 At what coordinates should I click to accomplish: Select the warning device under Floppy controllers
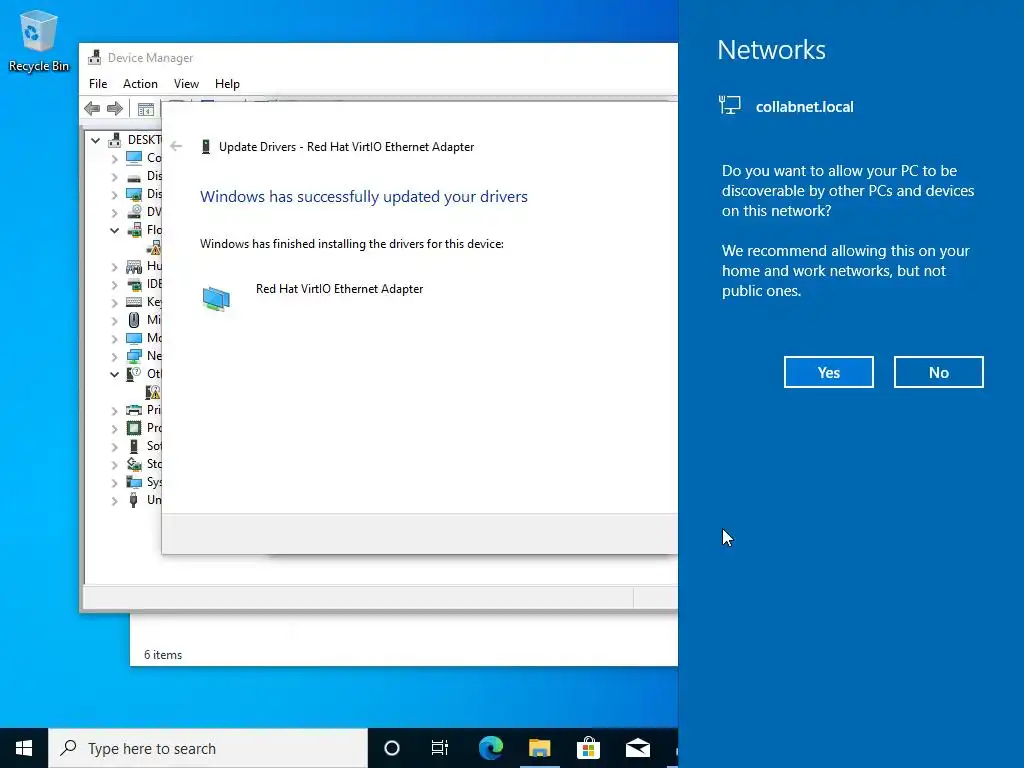coord(154,248)
